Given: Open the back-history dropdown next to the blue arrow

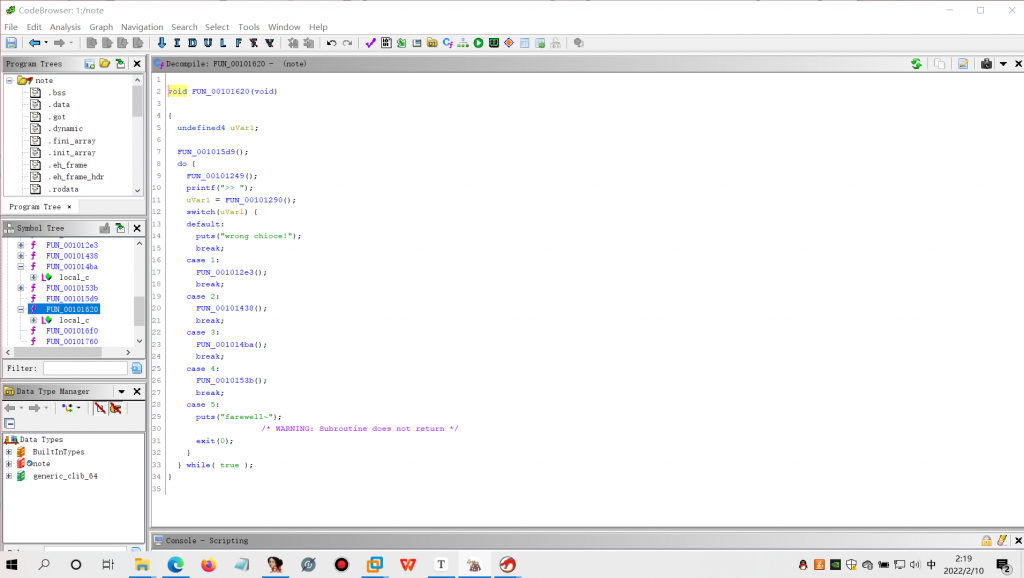Looking at the screenshot, I should tap(46, 43).
